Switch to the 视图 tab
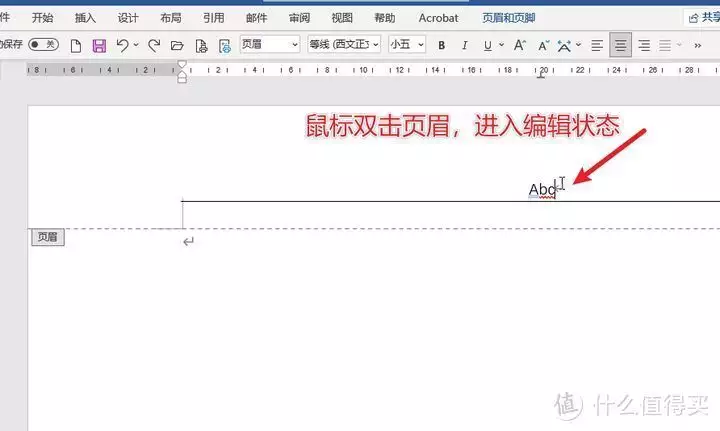Image resolution: width=720 pixels, height=431 pixels. coord(342,18)
